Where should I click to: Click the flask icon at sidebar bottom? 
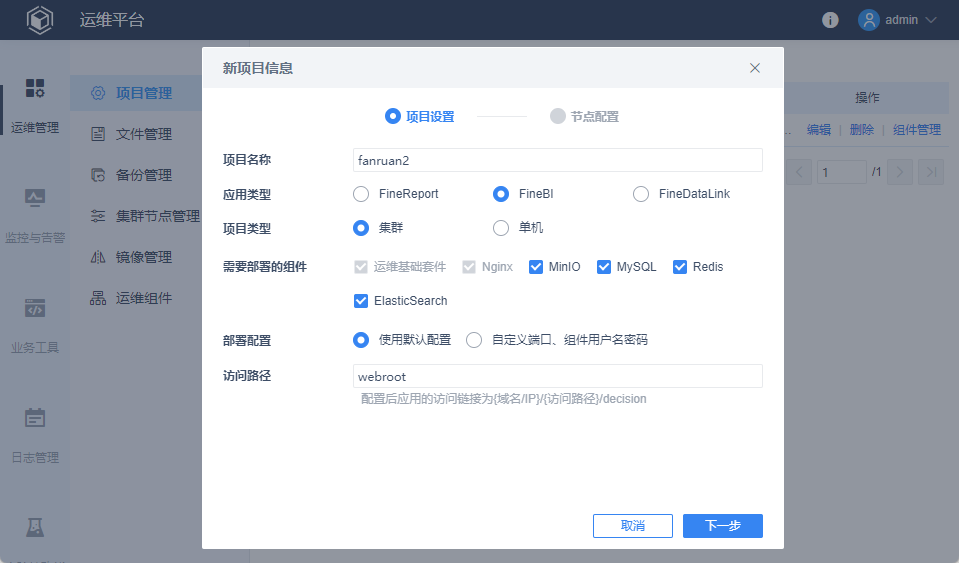pyautogui.click(x=35, y=527)
